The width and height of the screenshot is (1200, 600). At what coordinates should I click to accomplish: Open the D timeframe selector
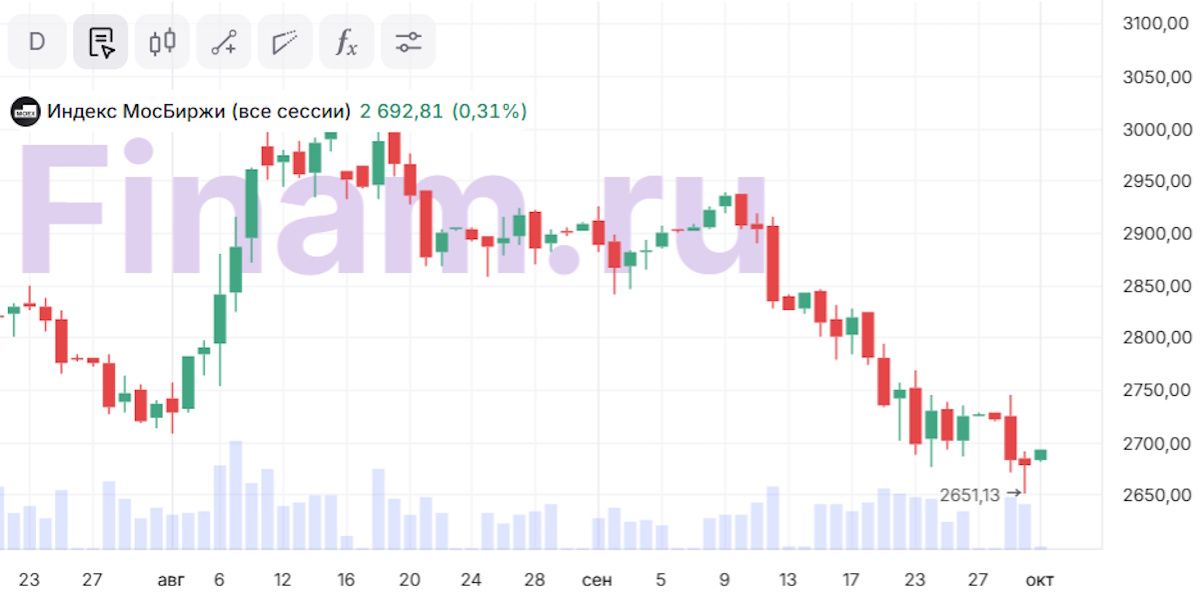coord(37,42)
